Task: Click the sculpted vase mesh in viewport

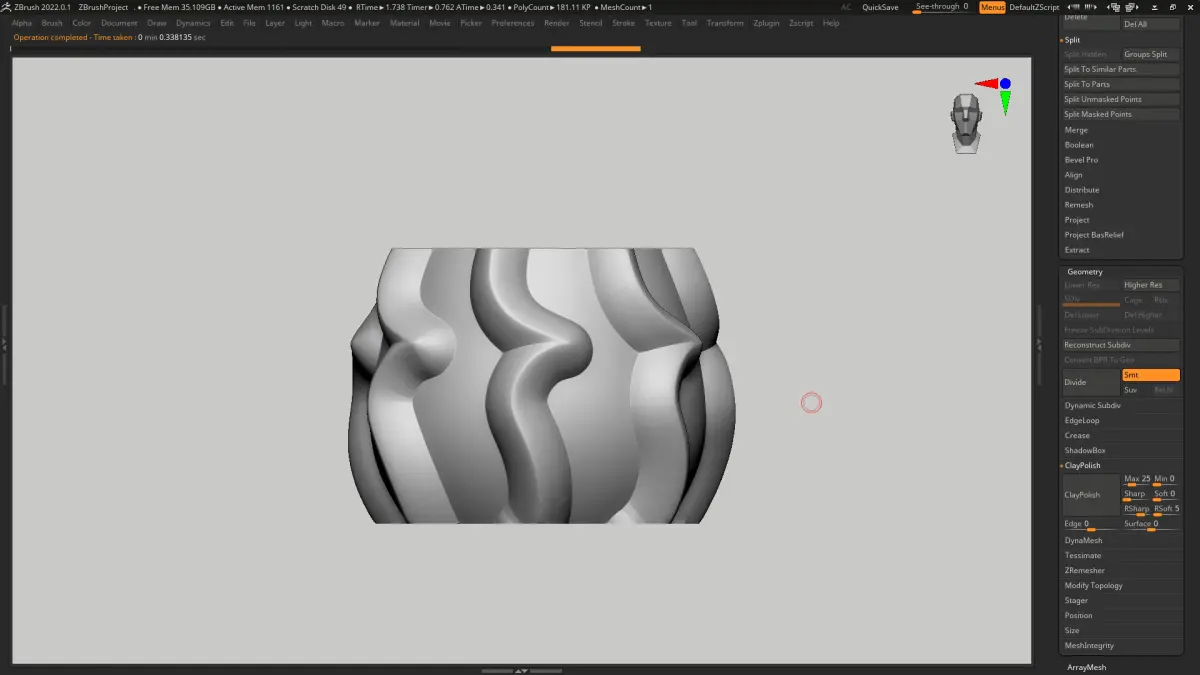Action: (543, 385)
